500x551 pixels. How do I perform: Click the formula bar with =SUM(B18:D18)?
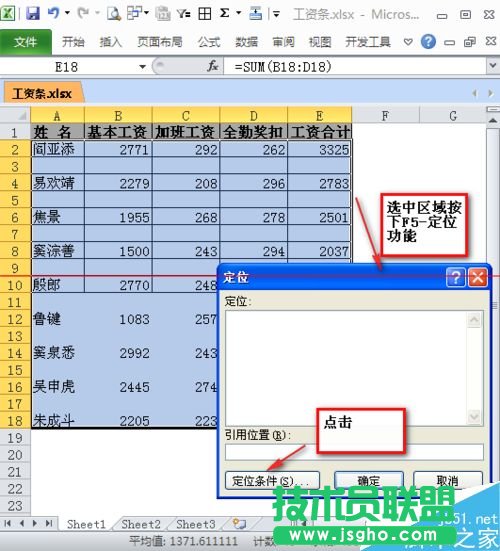(355, 66)
